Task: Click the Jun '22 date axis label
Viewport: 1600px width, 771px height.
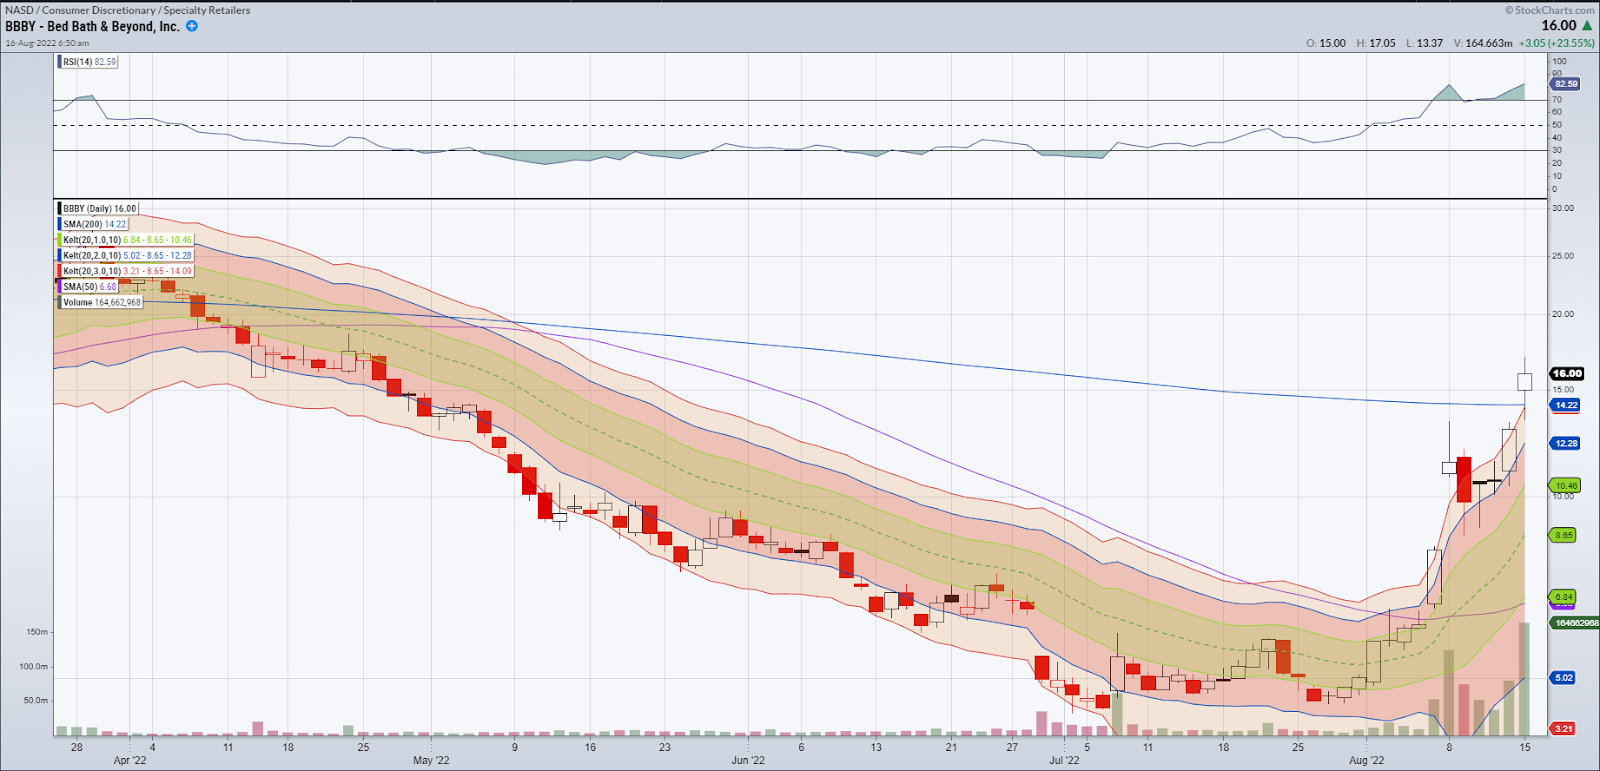Action: pyautogui.click(x=748, y=760)
